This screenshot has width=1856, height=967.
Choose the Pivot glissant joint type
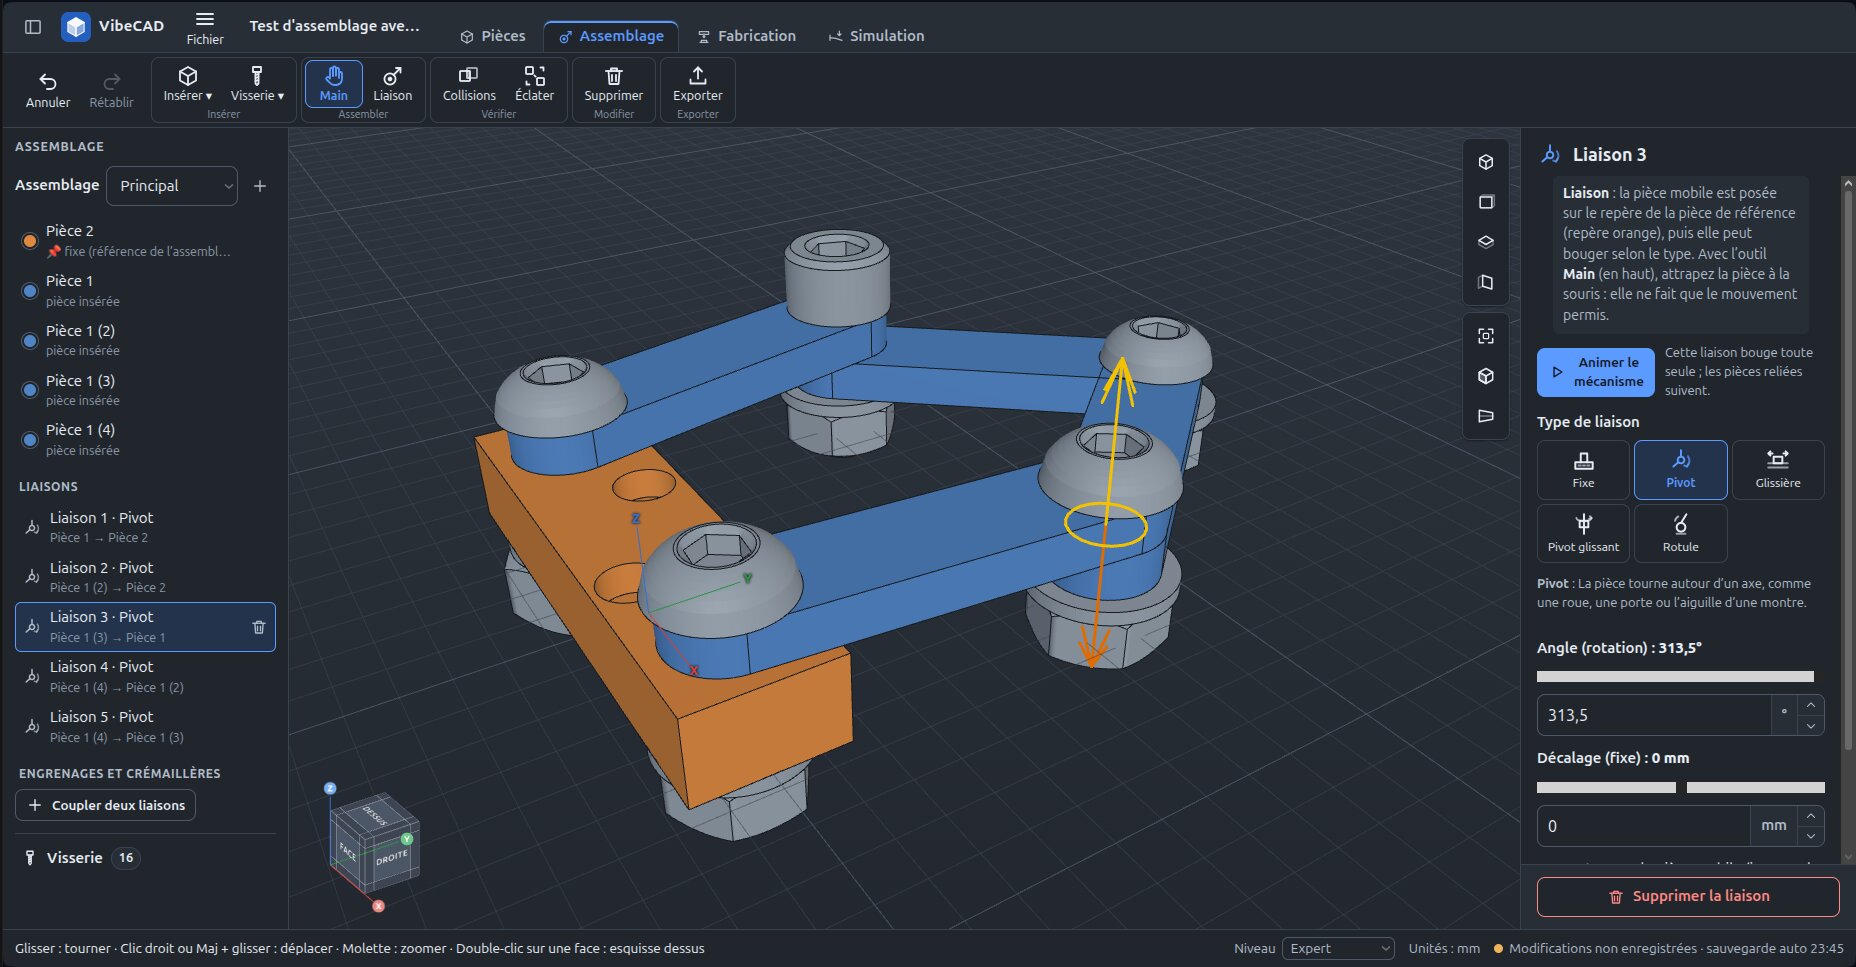pyautogui.click(x=1583, y=534)
